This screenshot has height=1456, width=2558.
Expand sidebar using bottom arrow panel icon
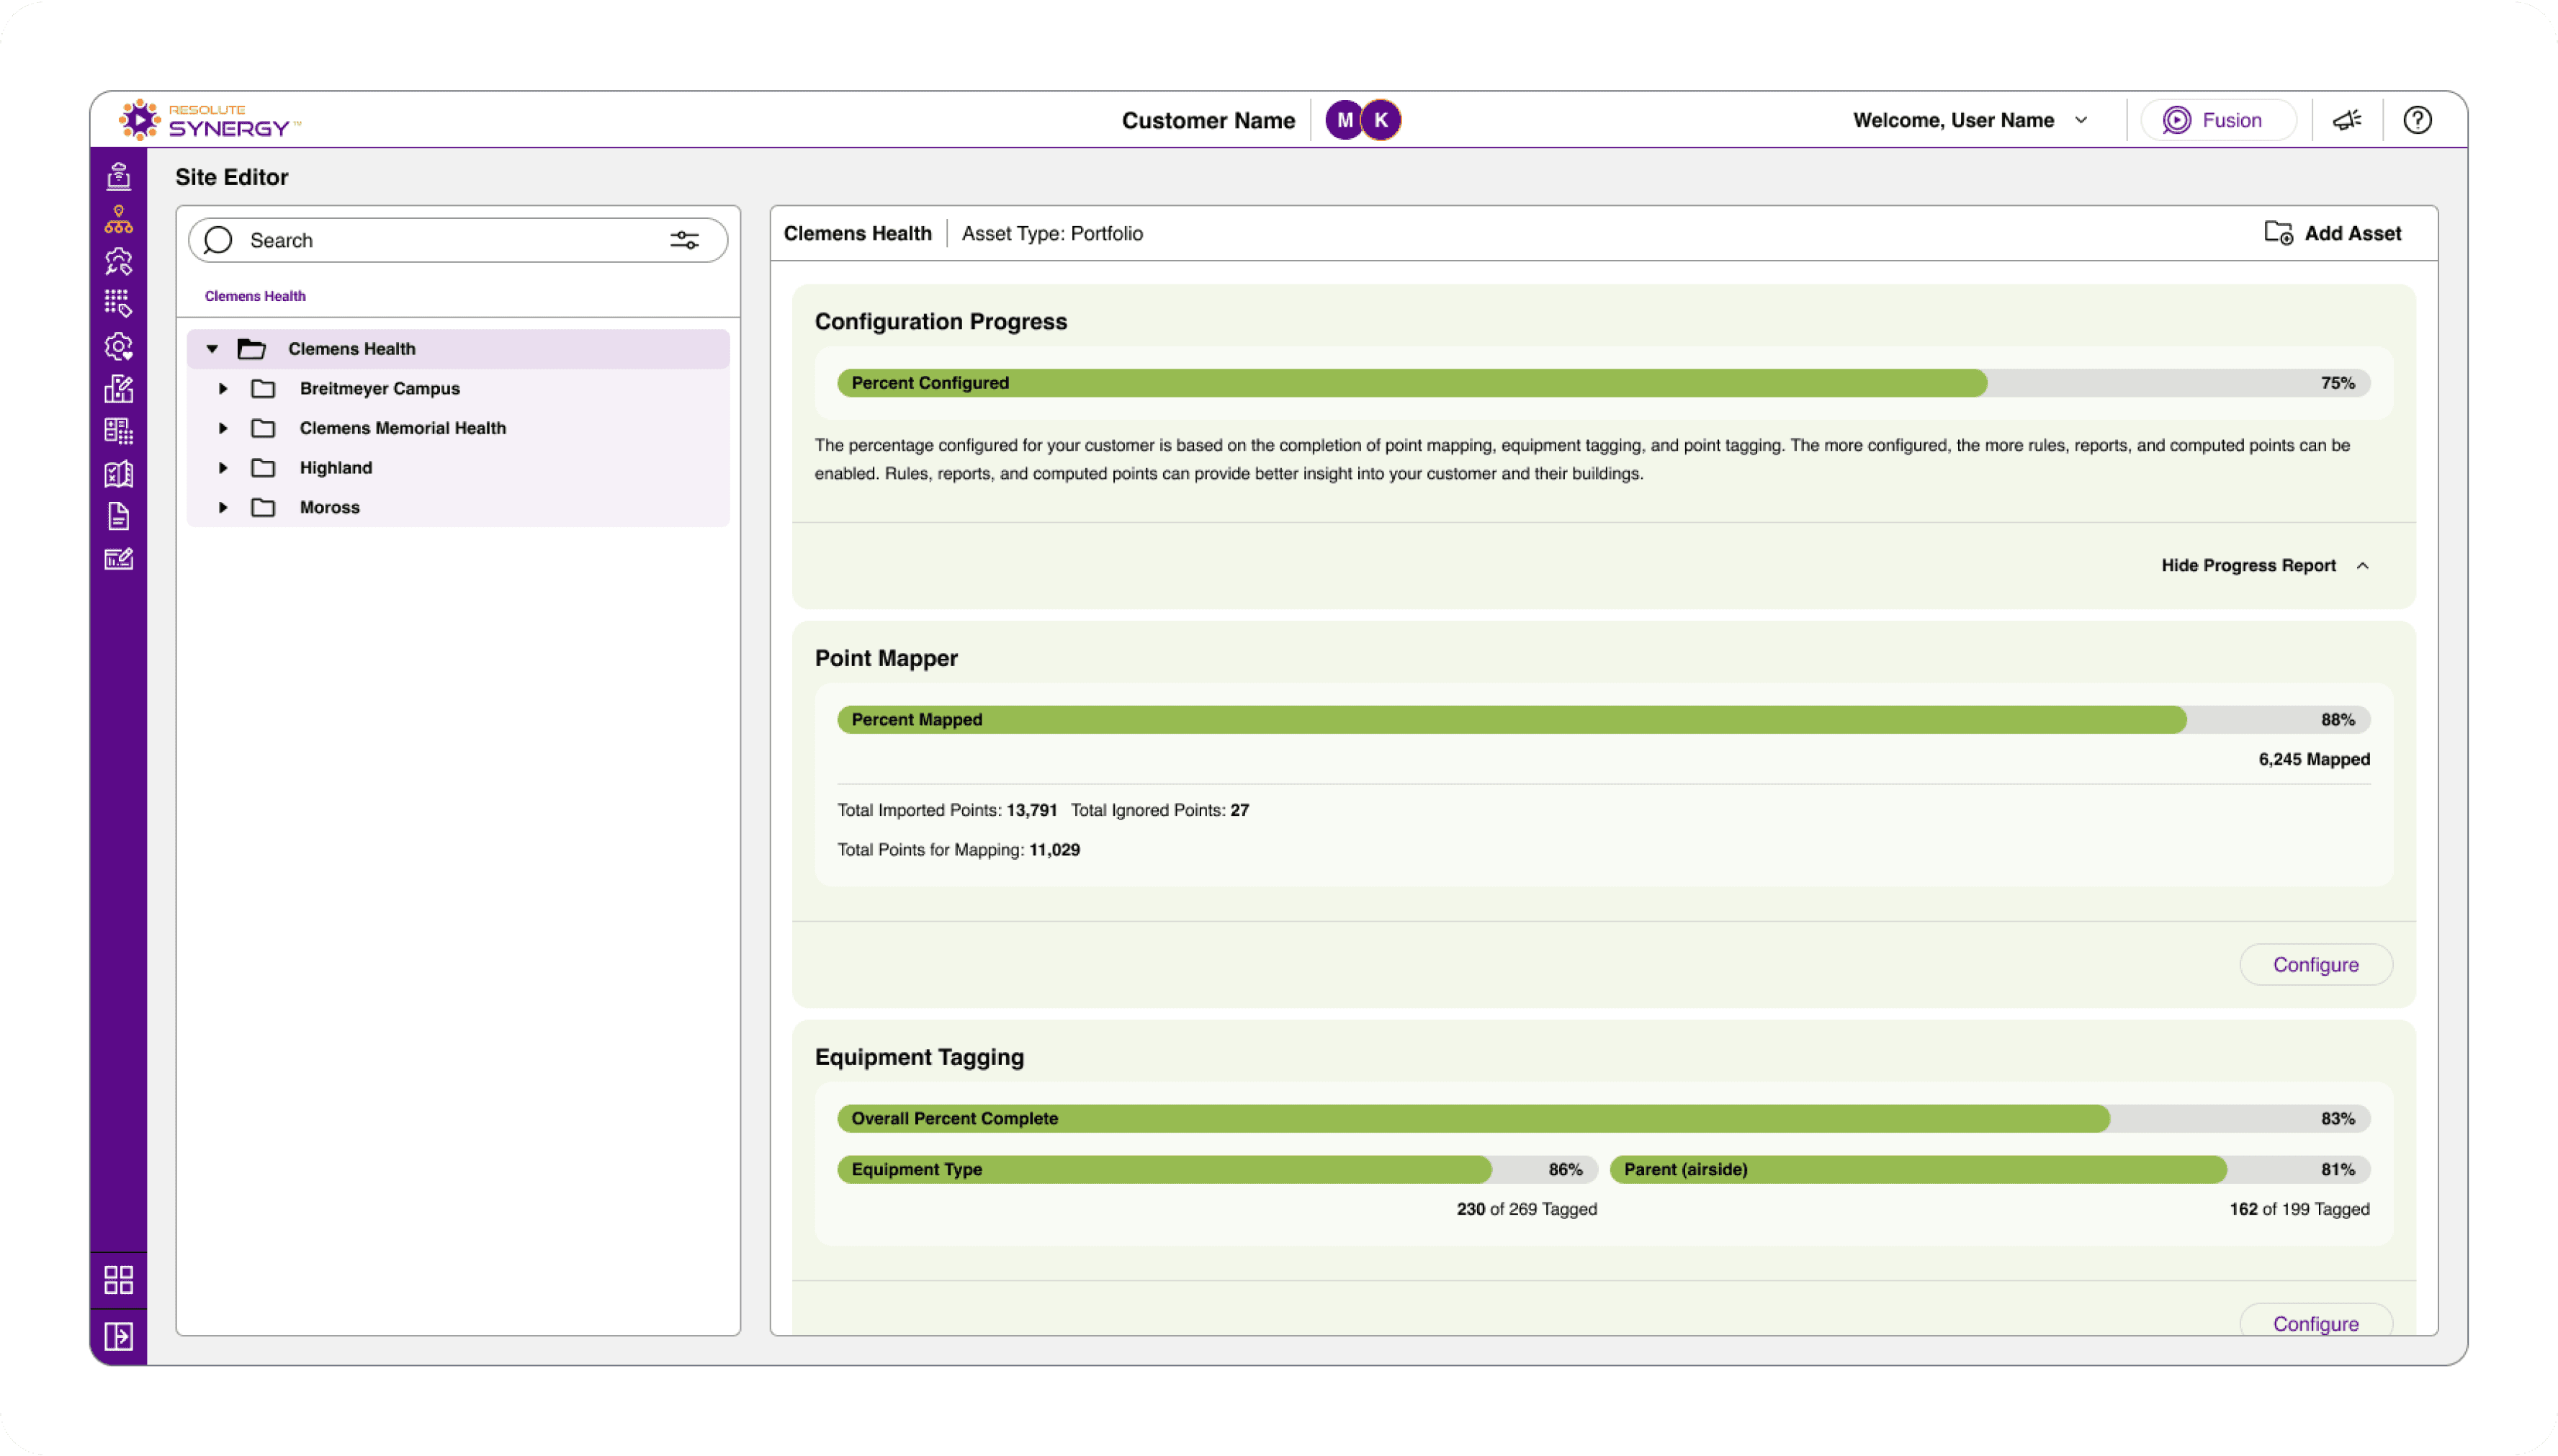(x=118, y=1336)
